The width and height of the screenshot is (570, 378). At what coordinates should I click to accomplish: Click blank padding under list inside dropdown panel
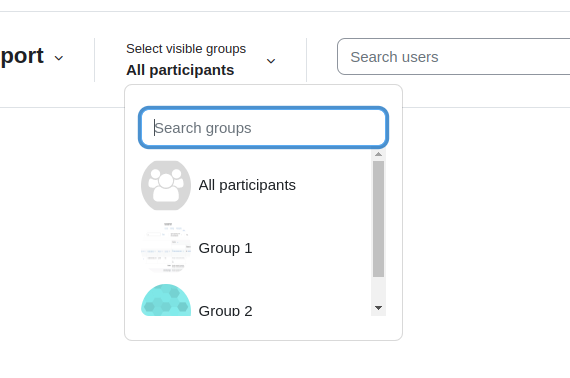[x=264, y=328]
